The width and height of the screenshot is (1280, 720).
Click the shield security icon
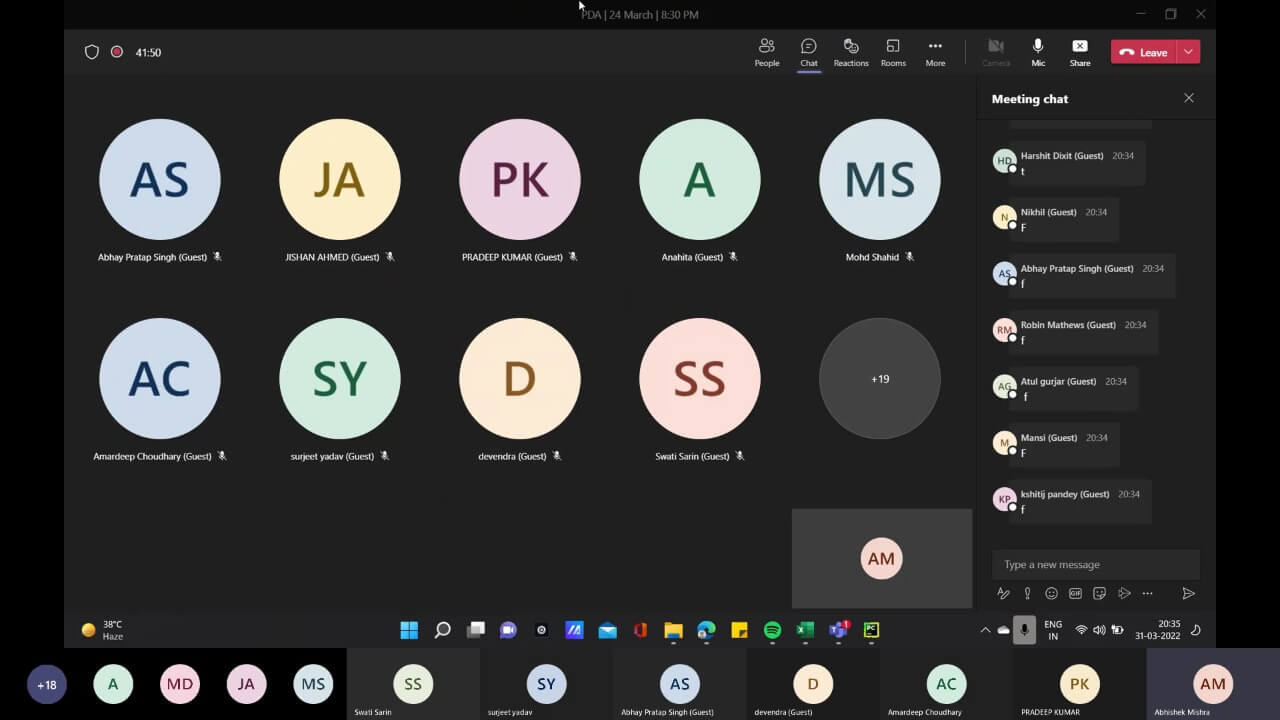[x=92, y=52]
